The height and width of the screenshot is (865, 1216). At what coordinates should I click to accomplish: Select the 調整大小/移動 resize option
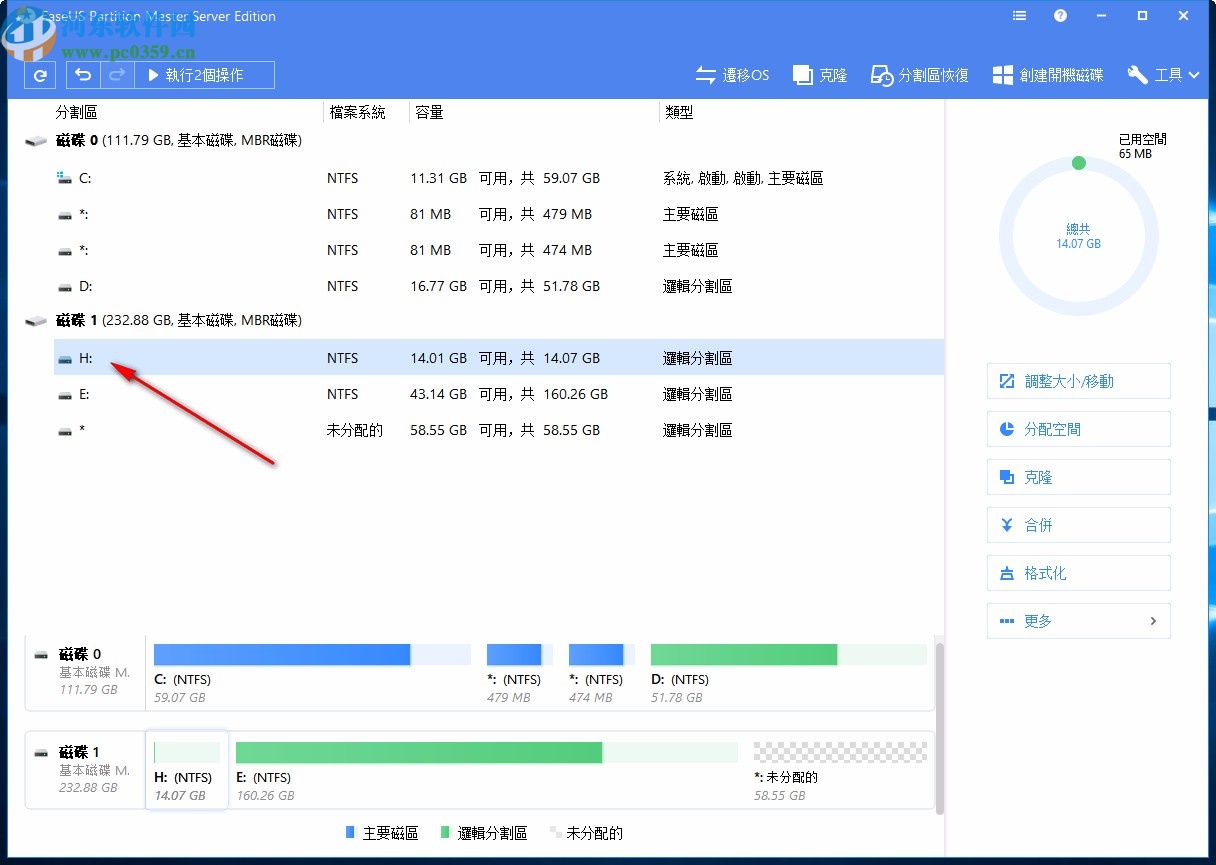1078,381
